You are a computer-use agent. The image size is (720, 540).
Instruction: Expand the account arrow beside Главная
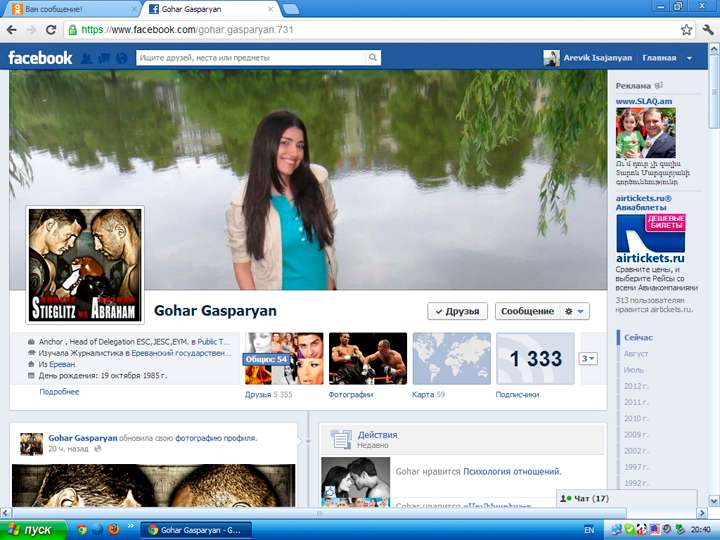pos(689,58)
